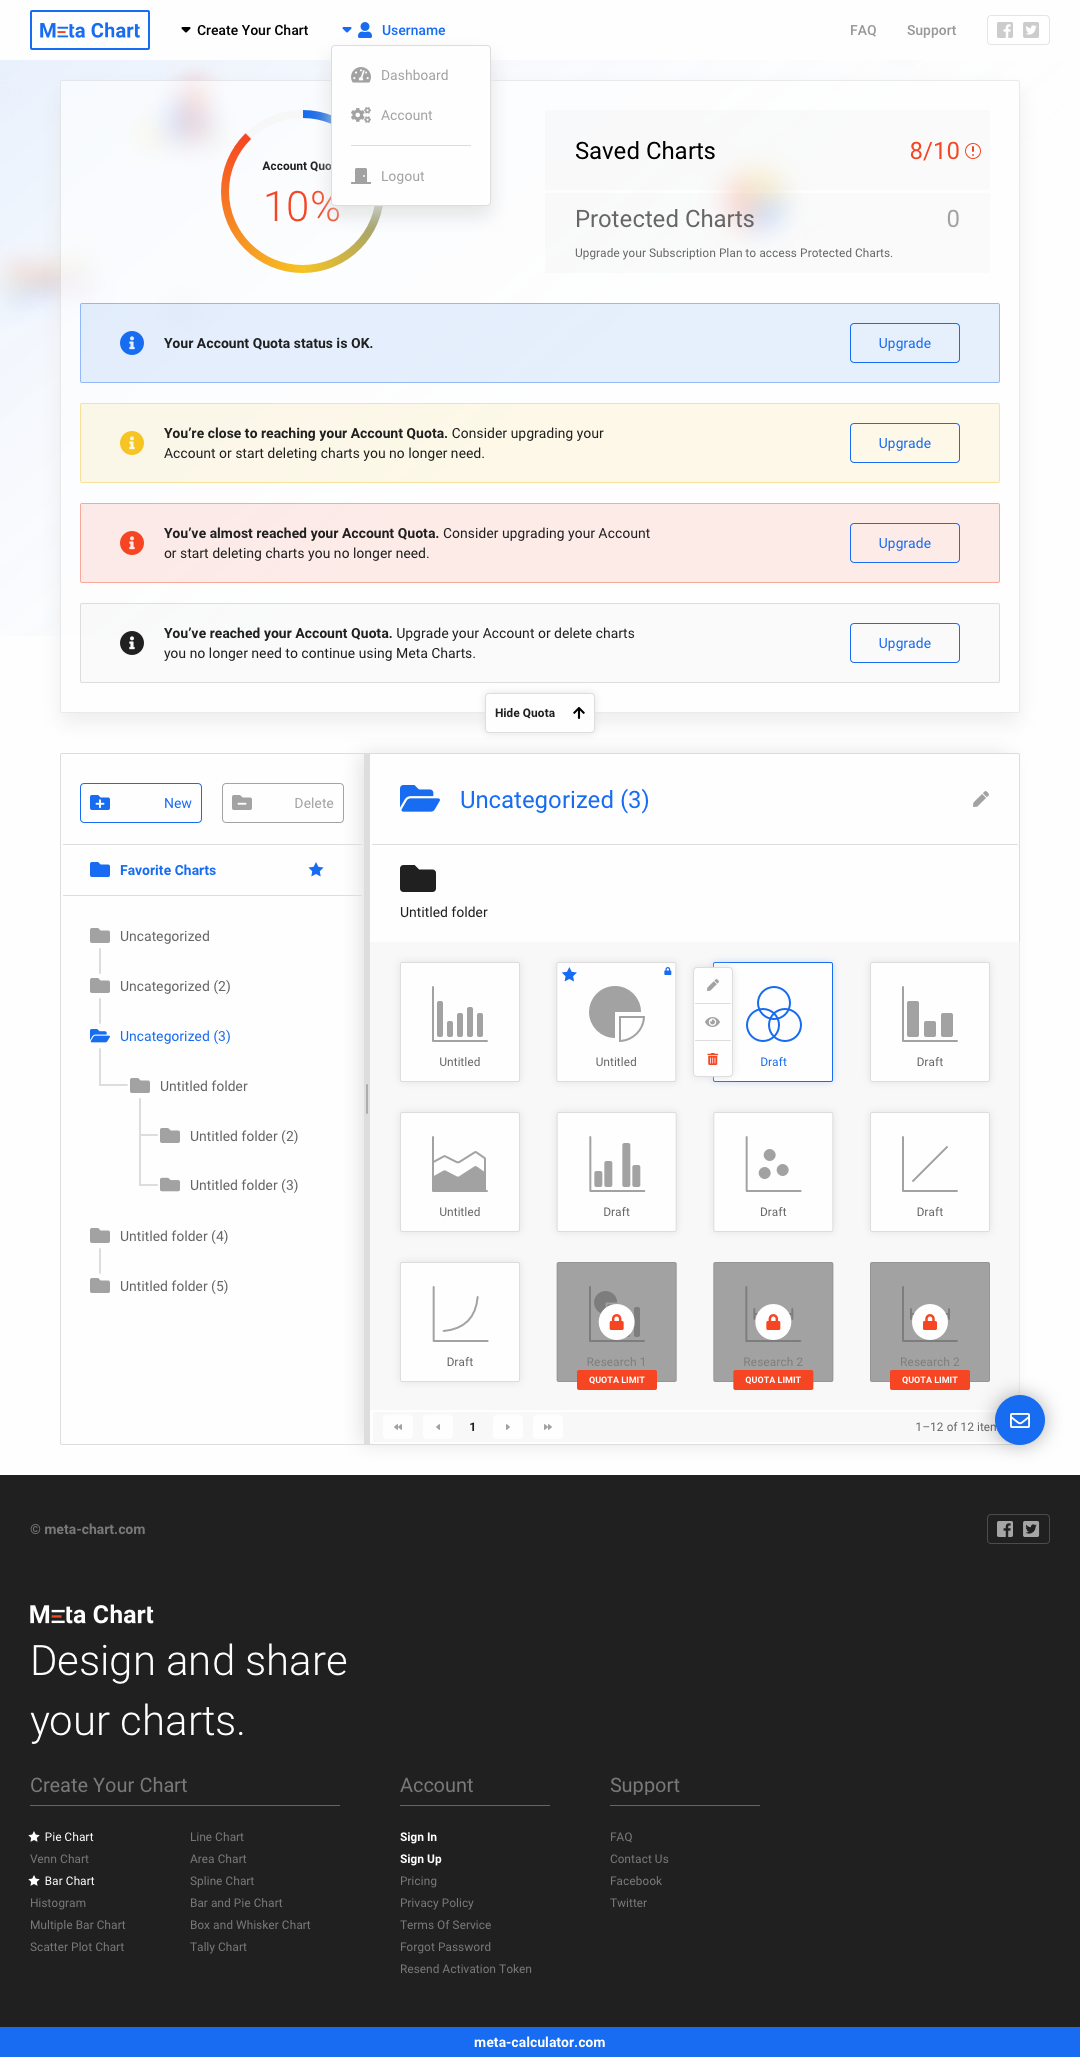Click Upgrade in the Quota OK banner
This screenshot has width=1080, height=2057.
click(x=904, y=343)
